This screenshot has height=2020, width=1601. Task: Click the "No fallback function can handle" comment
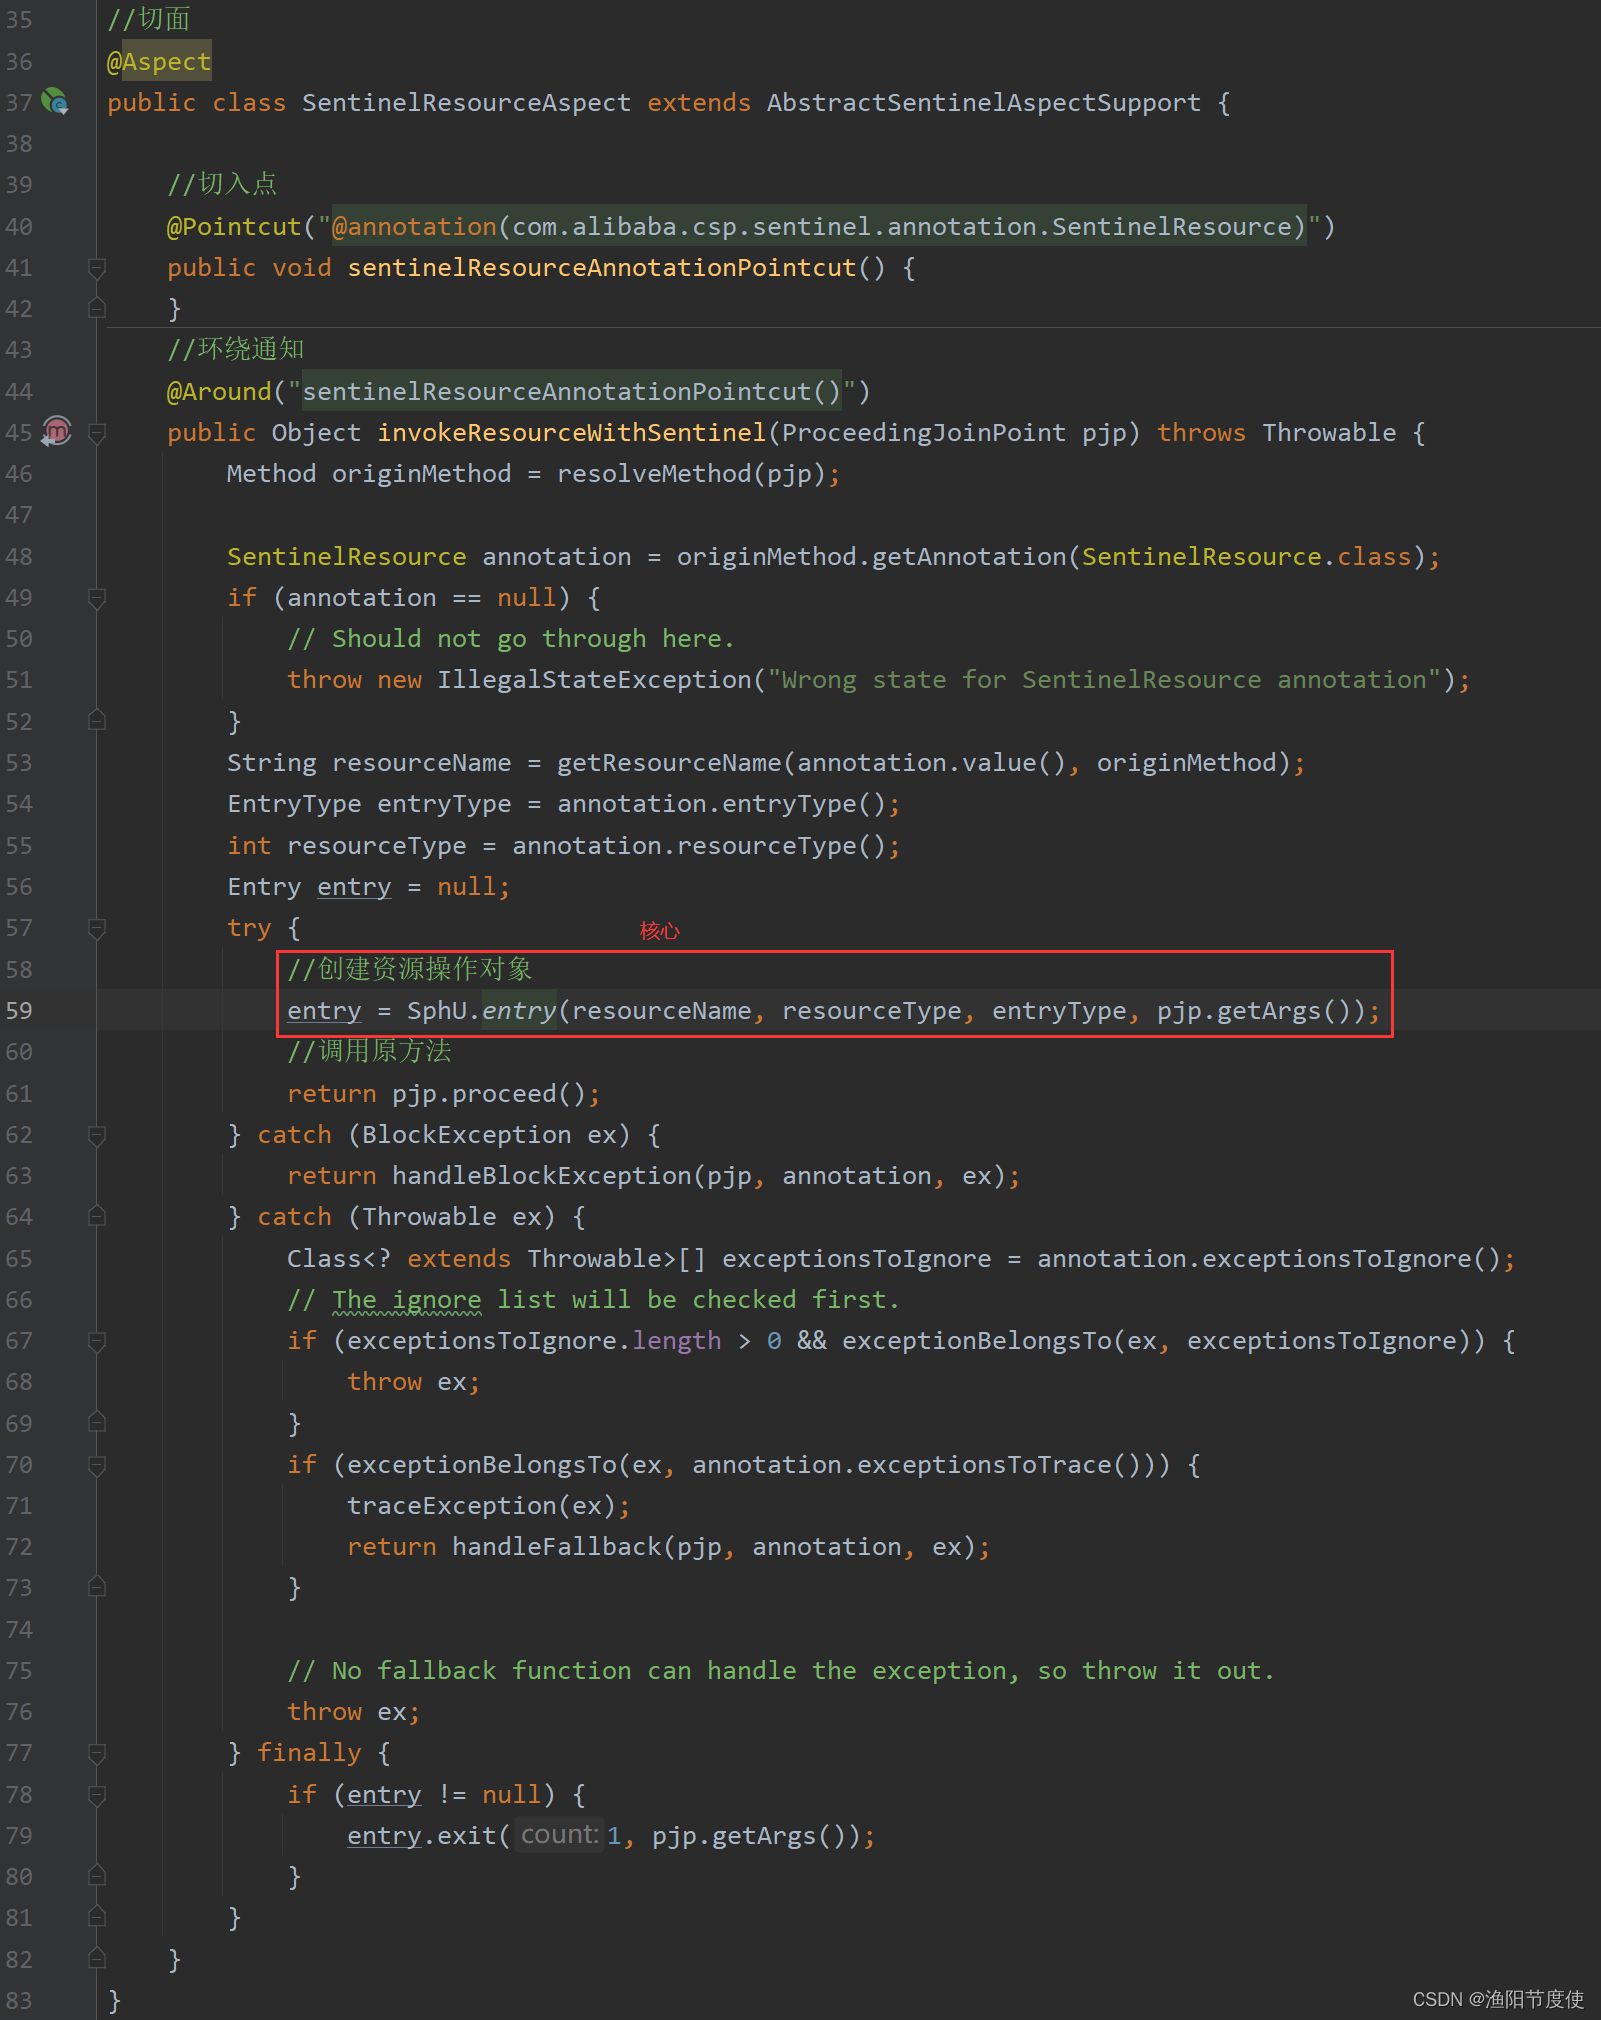click(781, 1671)
